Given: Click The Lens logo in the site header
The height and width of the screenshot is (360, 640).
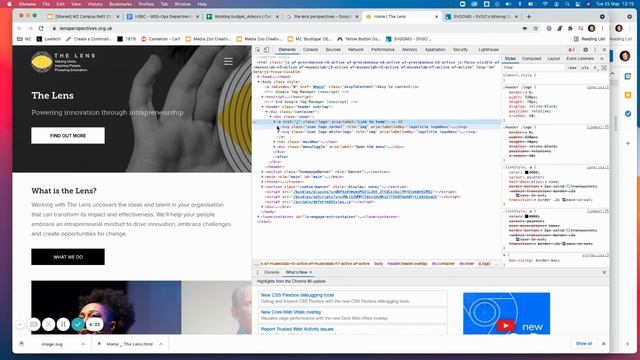Looking at the screenshot, I should (63, 62).
